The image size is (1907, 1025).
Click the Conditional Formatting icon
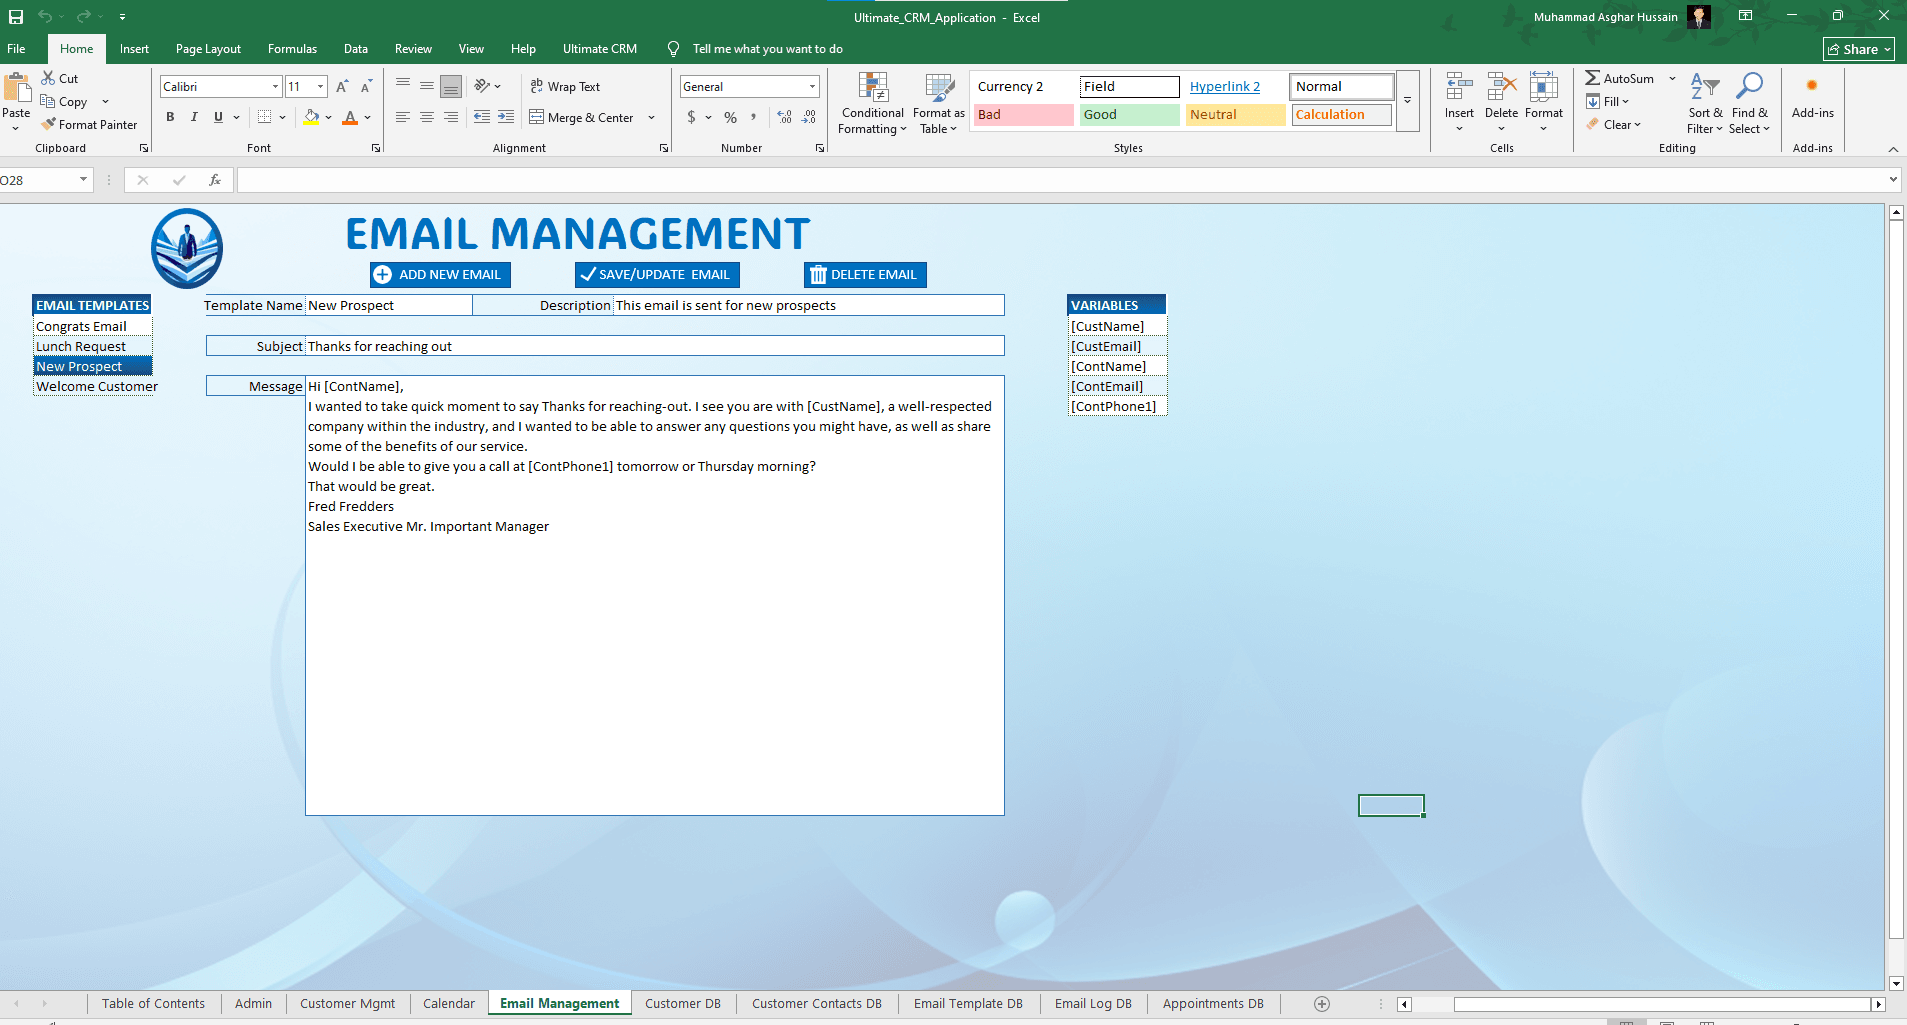click(x=872, y=89)
